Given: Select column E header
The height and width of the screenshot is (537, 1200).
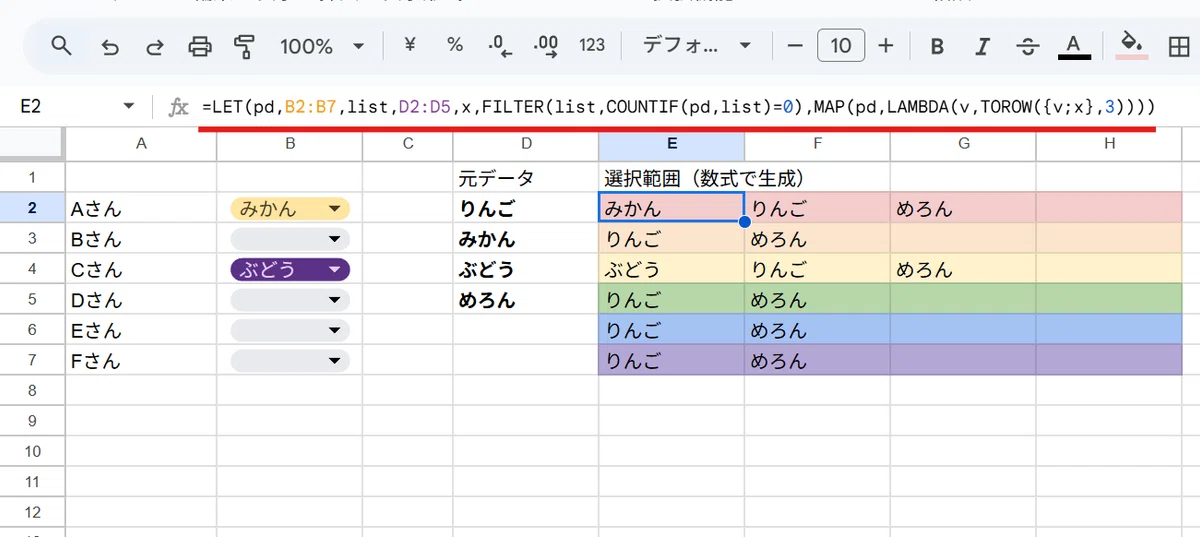Looking at the screenshot, I should point(671,144).
